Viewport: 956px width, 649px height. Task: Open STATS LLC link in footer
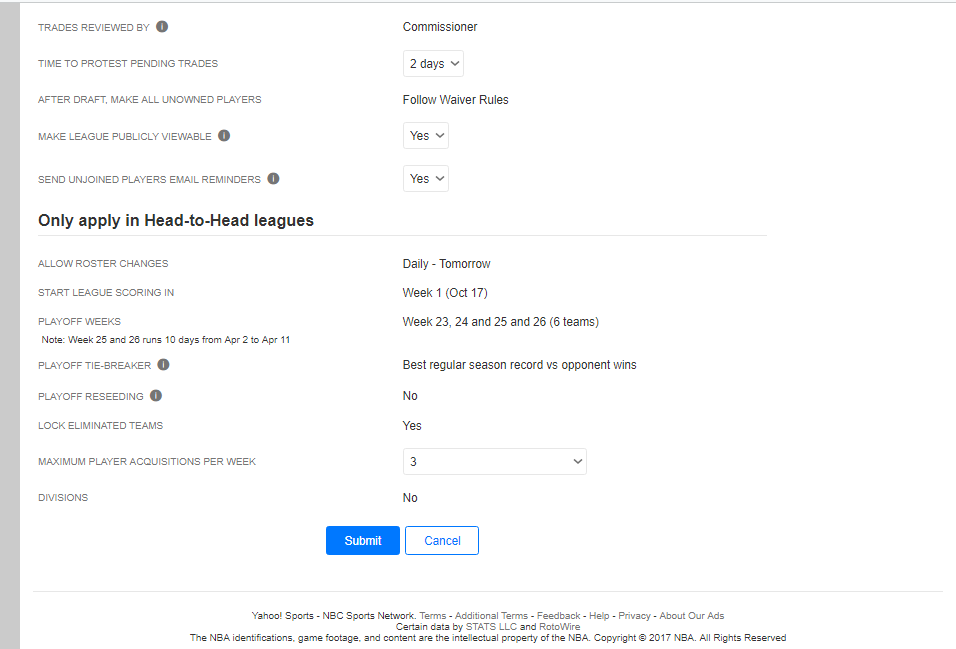pyautogui.click(x=491, y=627)
